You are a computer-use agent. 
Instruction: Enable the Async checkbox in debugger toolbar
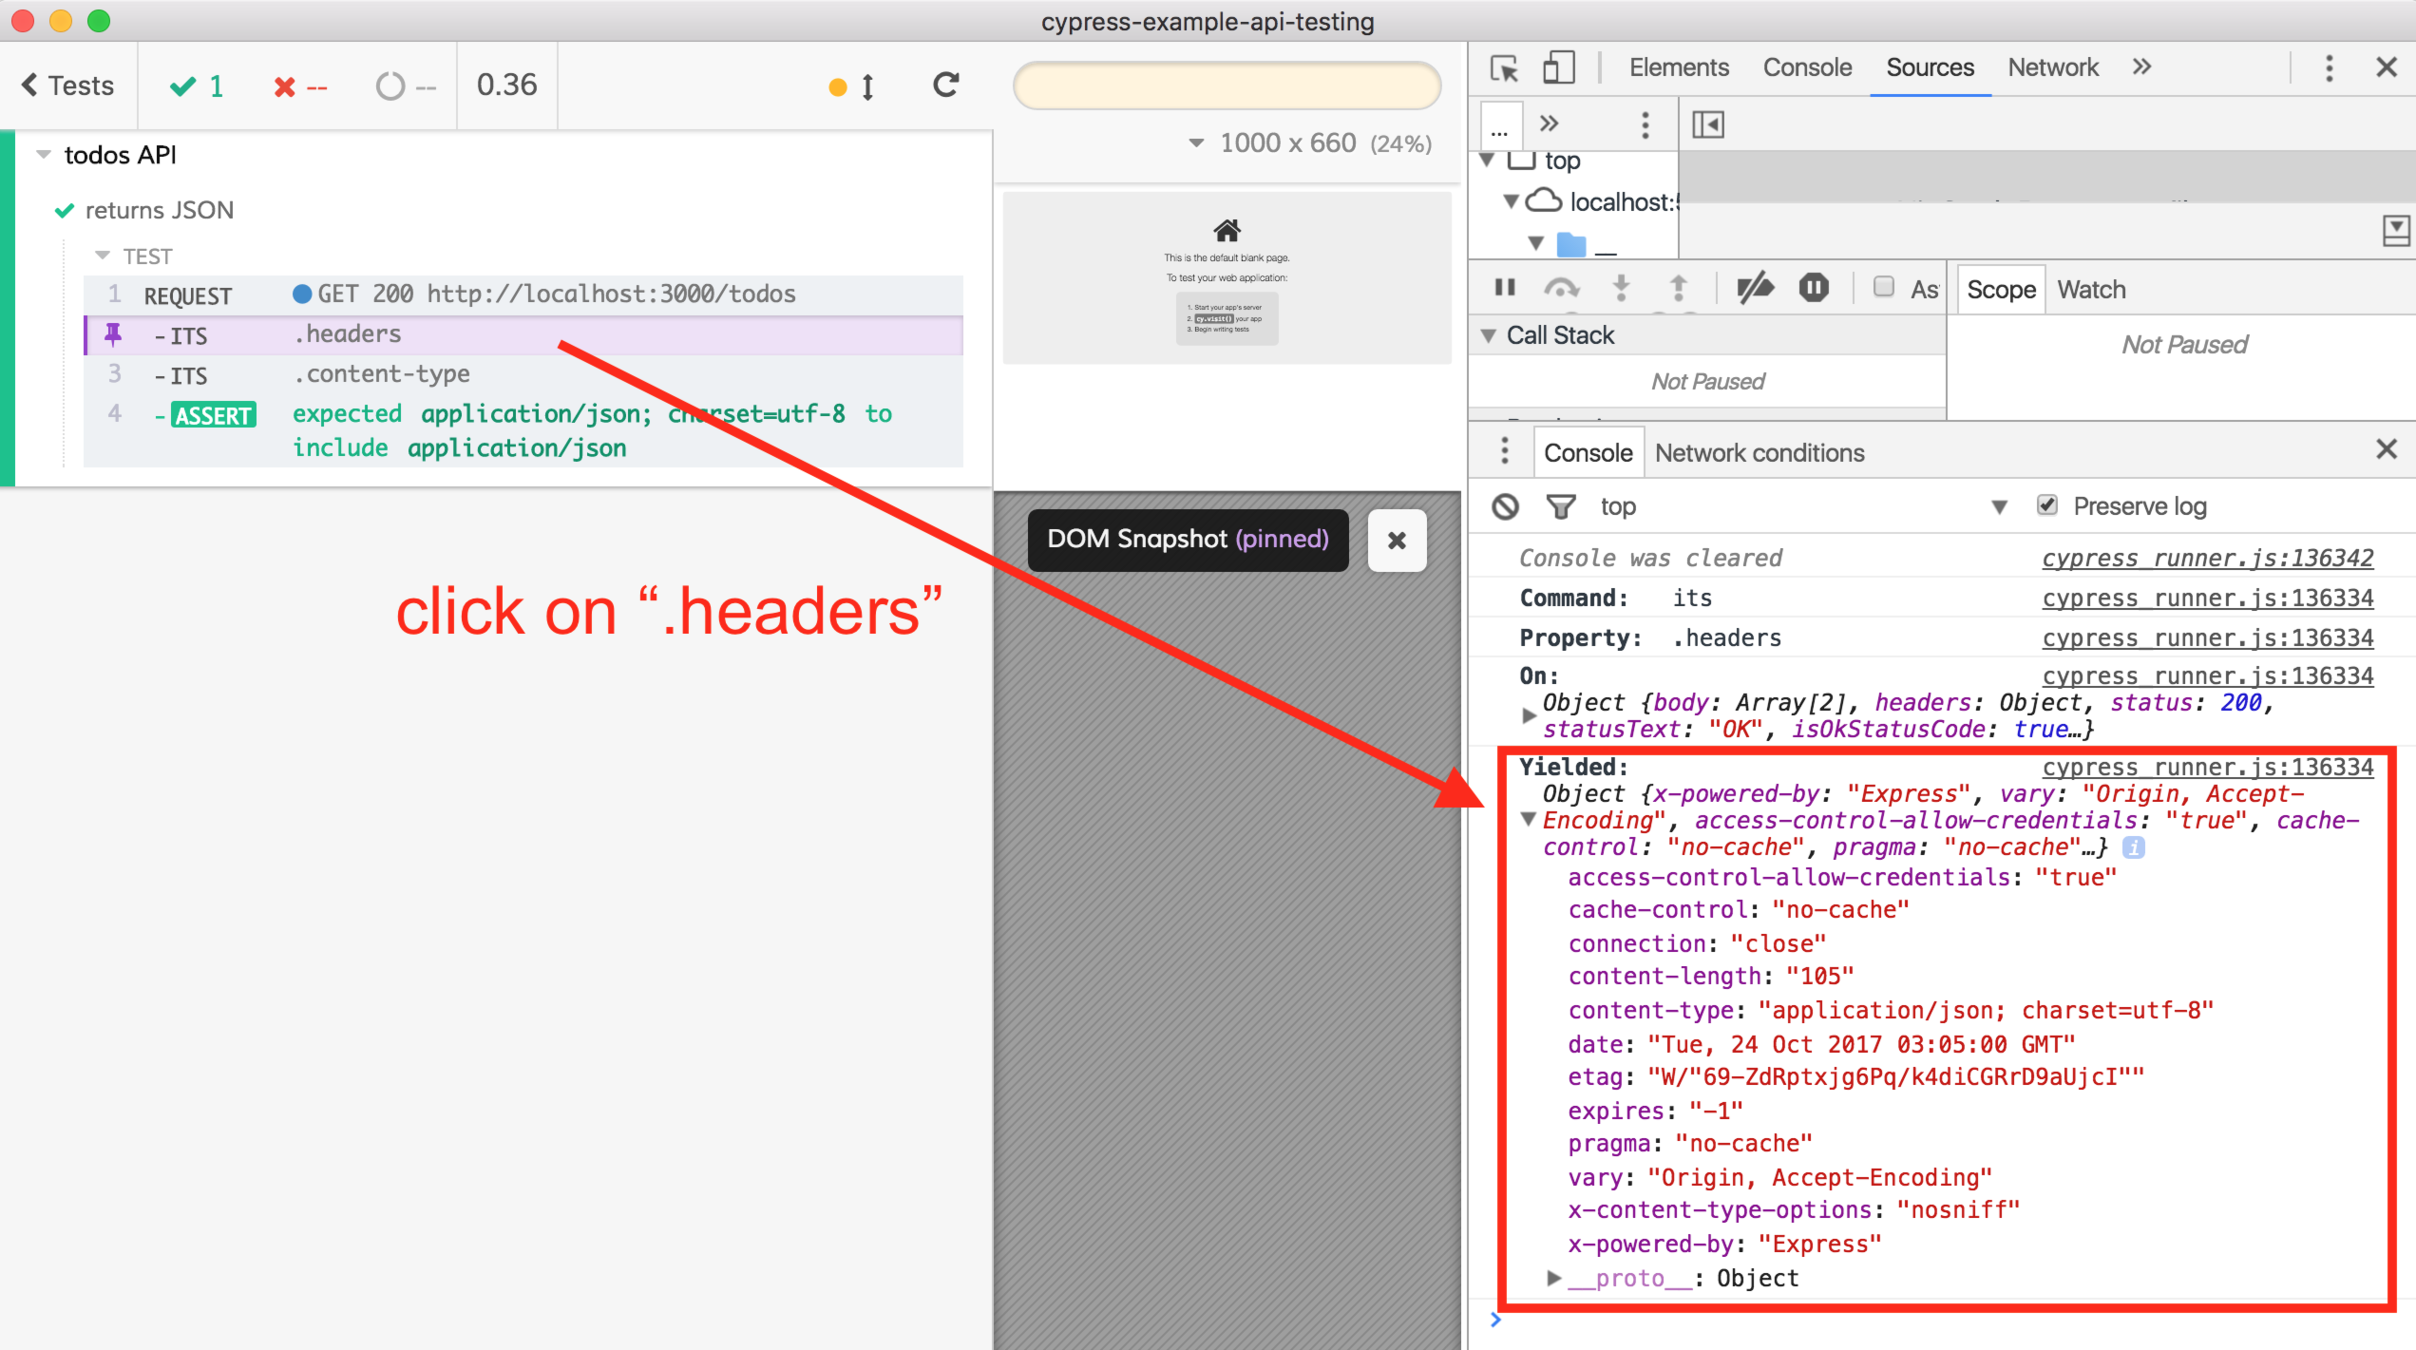1884,288
